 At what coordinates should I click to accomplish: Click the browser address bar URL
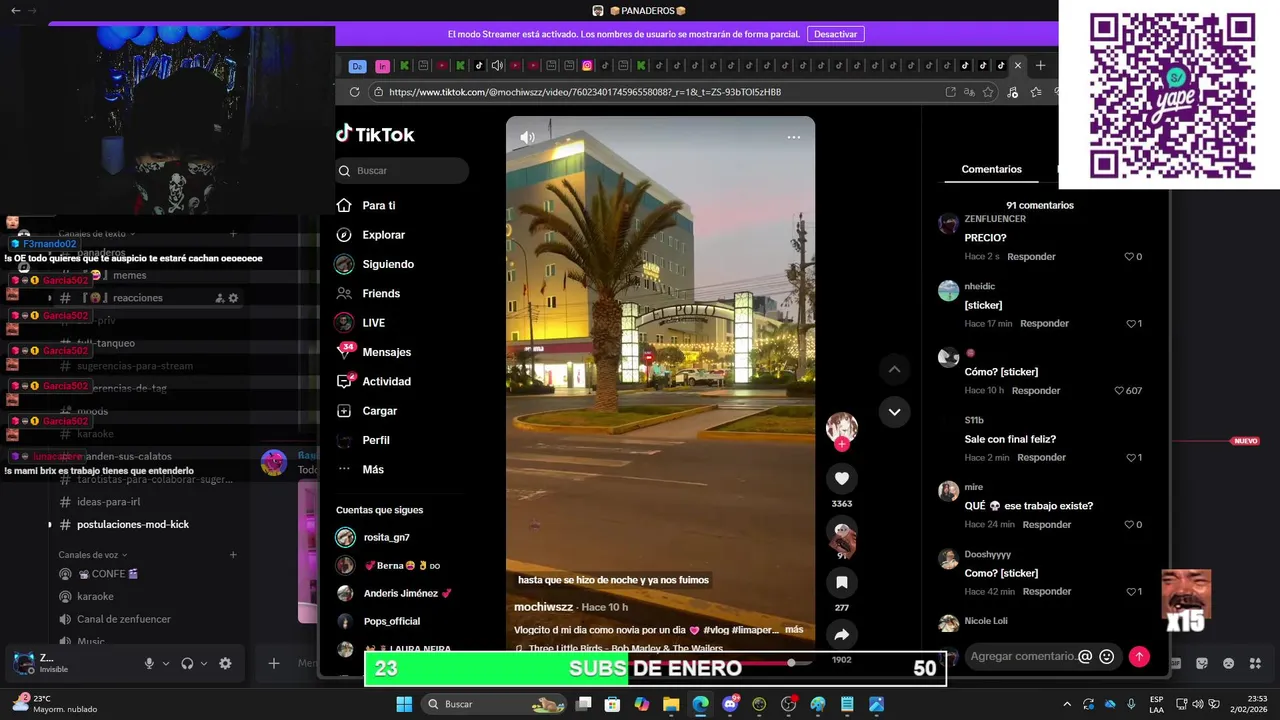(584, 92)
